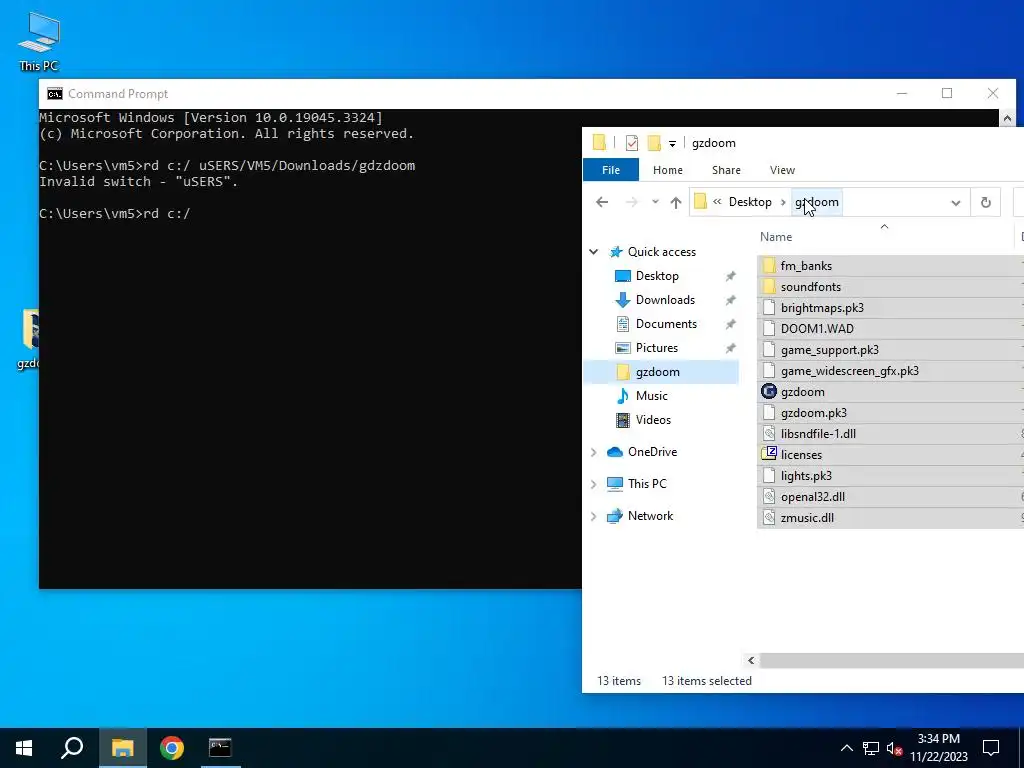1024x768 pixels.
Task: Open the notification center icon
Action: [991, 748]
